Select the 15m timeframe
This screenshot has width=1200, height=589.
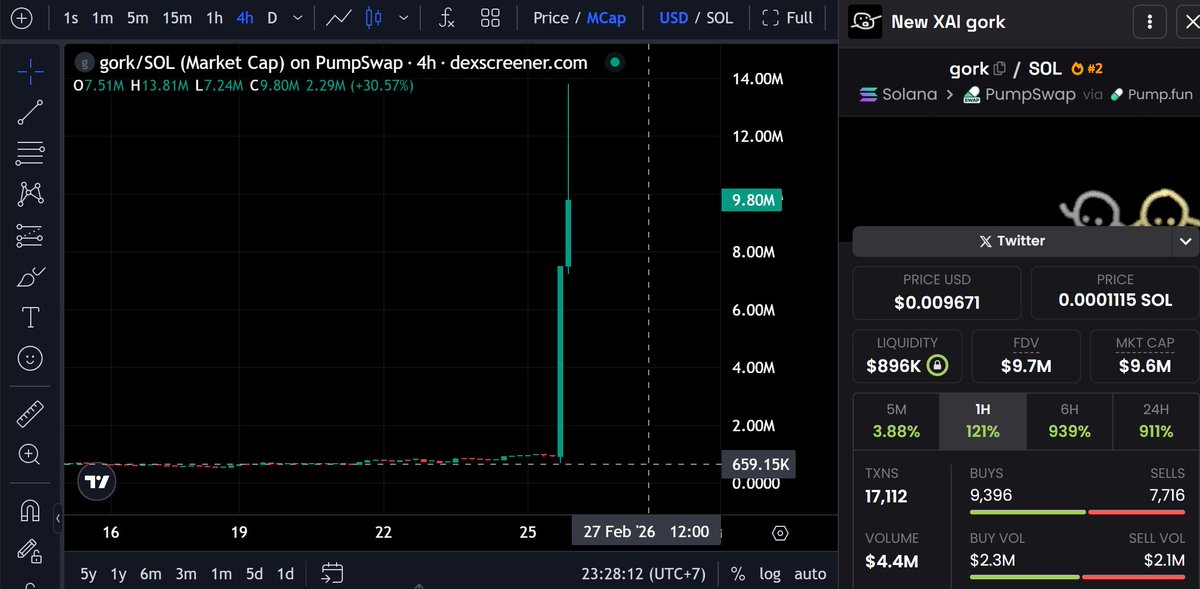coord(177,18)
